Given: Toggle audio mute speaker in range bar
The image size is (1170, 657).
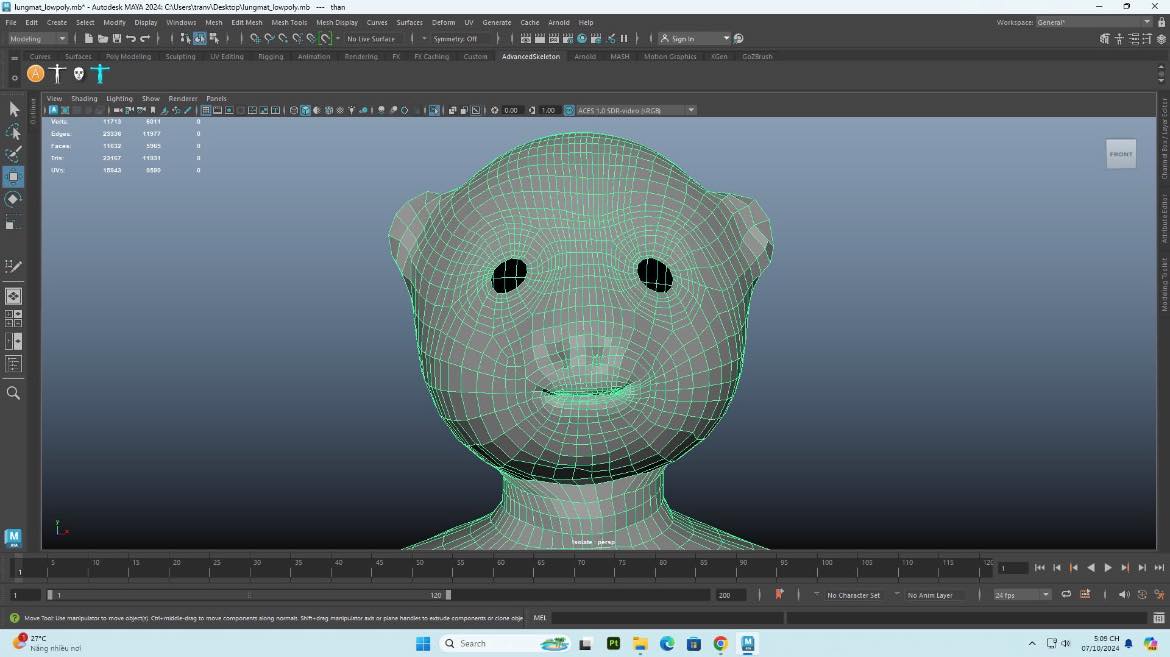Looking at the screenshot, I should (x=1124, y=595).
